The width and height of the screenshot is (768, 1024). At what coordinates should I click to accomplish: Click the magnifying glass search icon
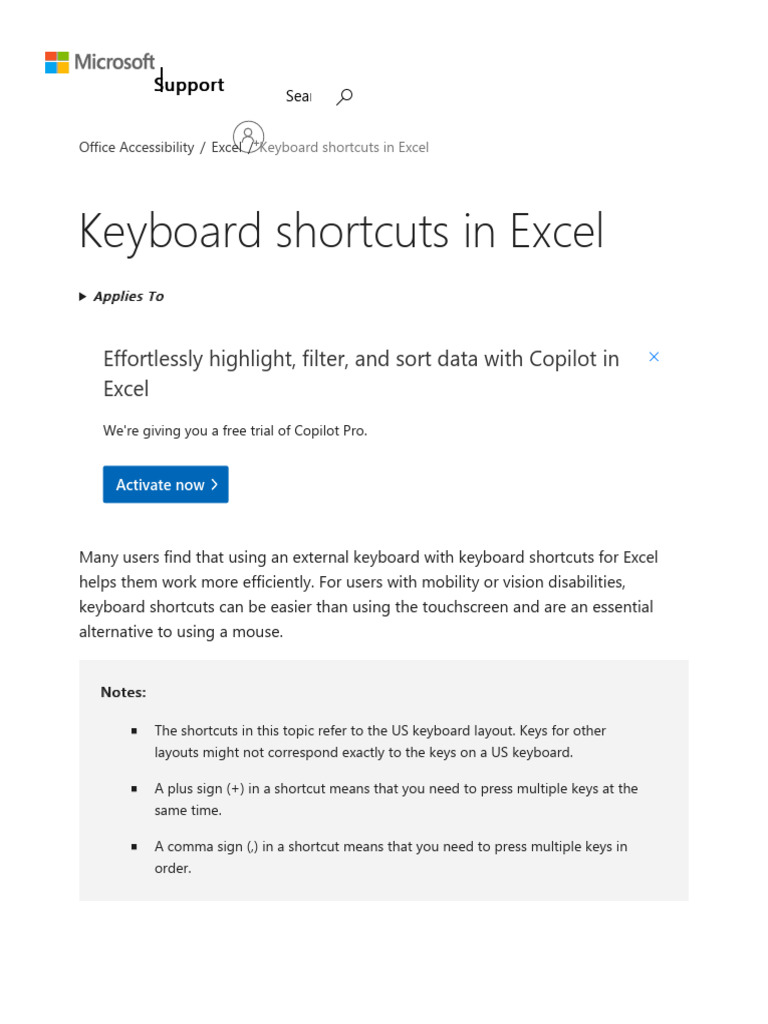click(x=345, y=96)
